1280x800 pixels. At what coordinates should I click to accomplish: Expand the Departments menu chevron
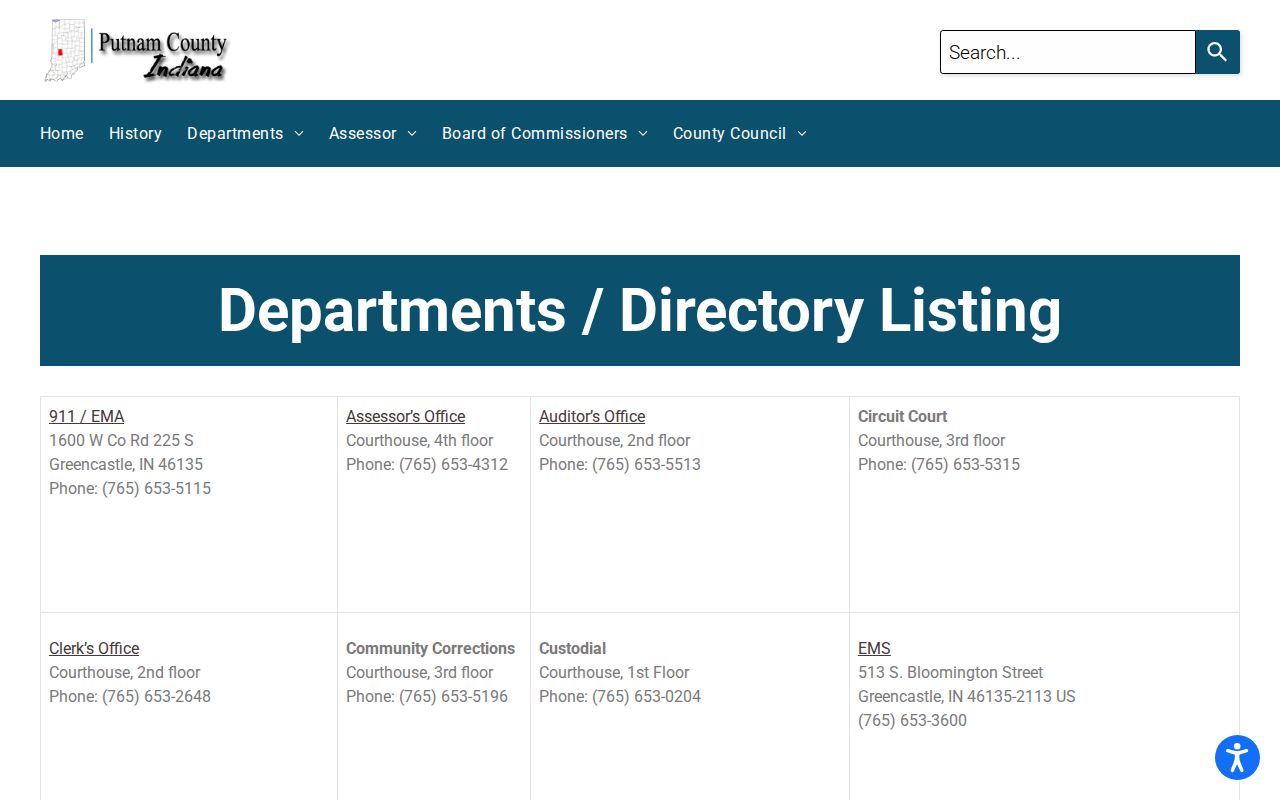click(x=299, y=134)
